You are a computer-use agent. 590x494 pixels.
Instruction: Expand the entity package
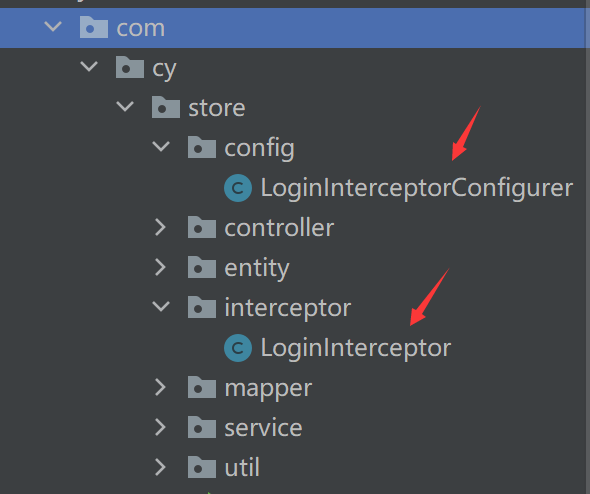(161, 267)
